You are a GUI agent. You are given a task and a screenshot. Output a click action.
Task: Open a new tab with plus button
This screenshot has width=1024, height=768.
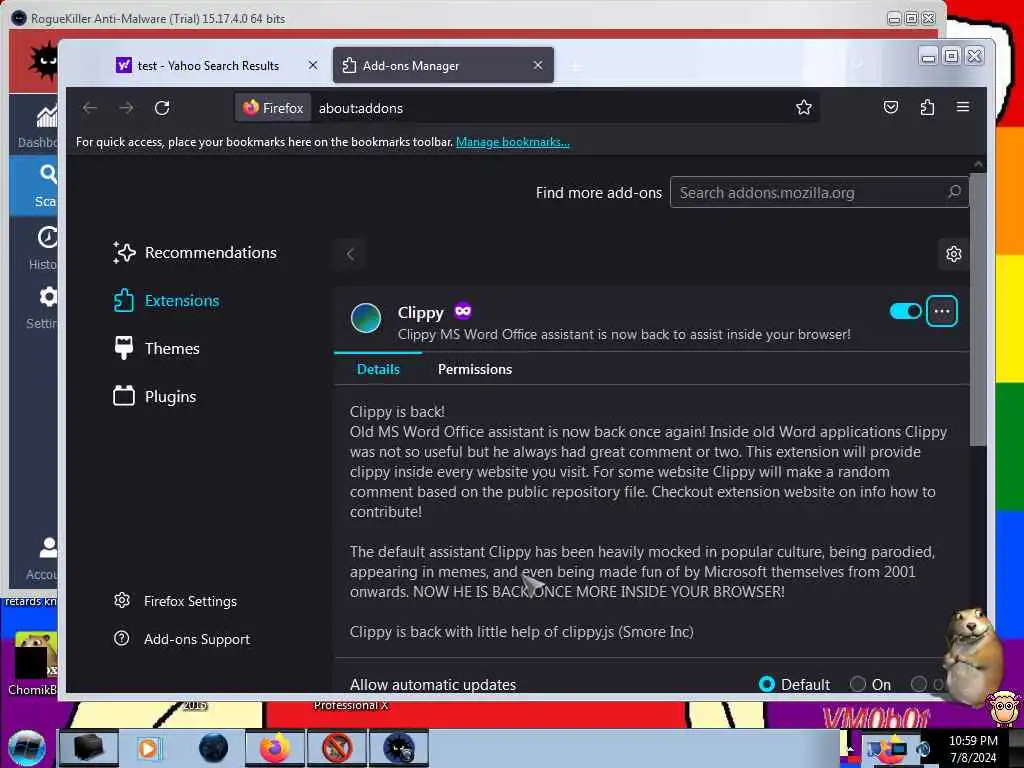click(575, 66)
